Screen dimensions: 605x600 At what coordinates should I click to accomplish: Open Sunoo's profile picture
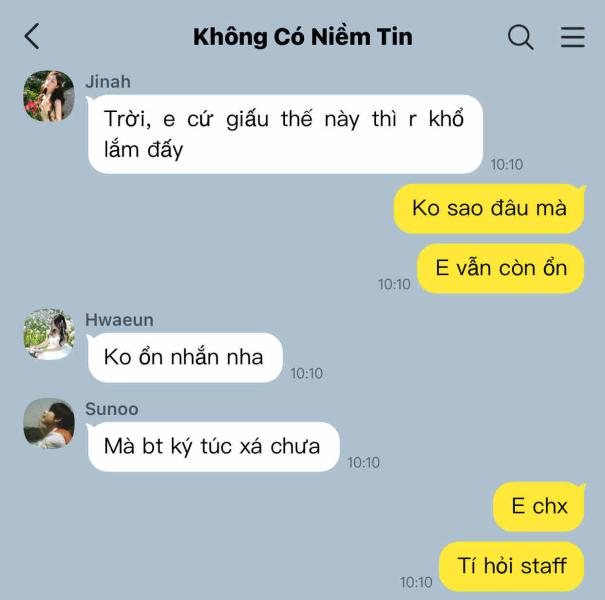click(x=49, y=423)
